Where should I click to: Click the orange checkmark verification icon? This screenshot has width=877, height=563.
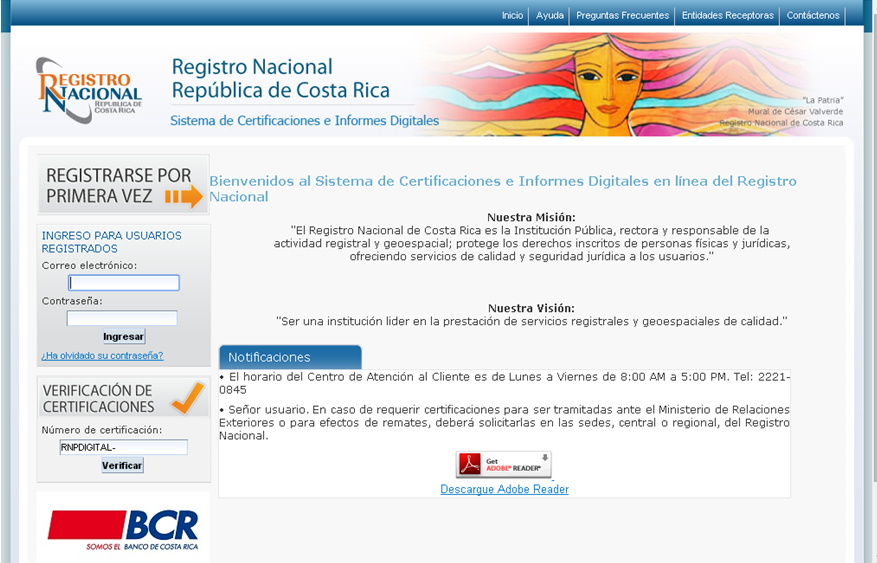click(187, 397)
